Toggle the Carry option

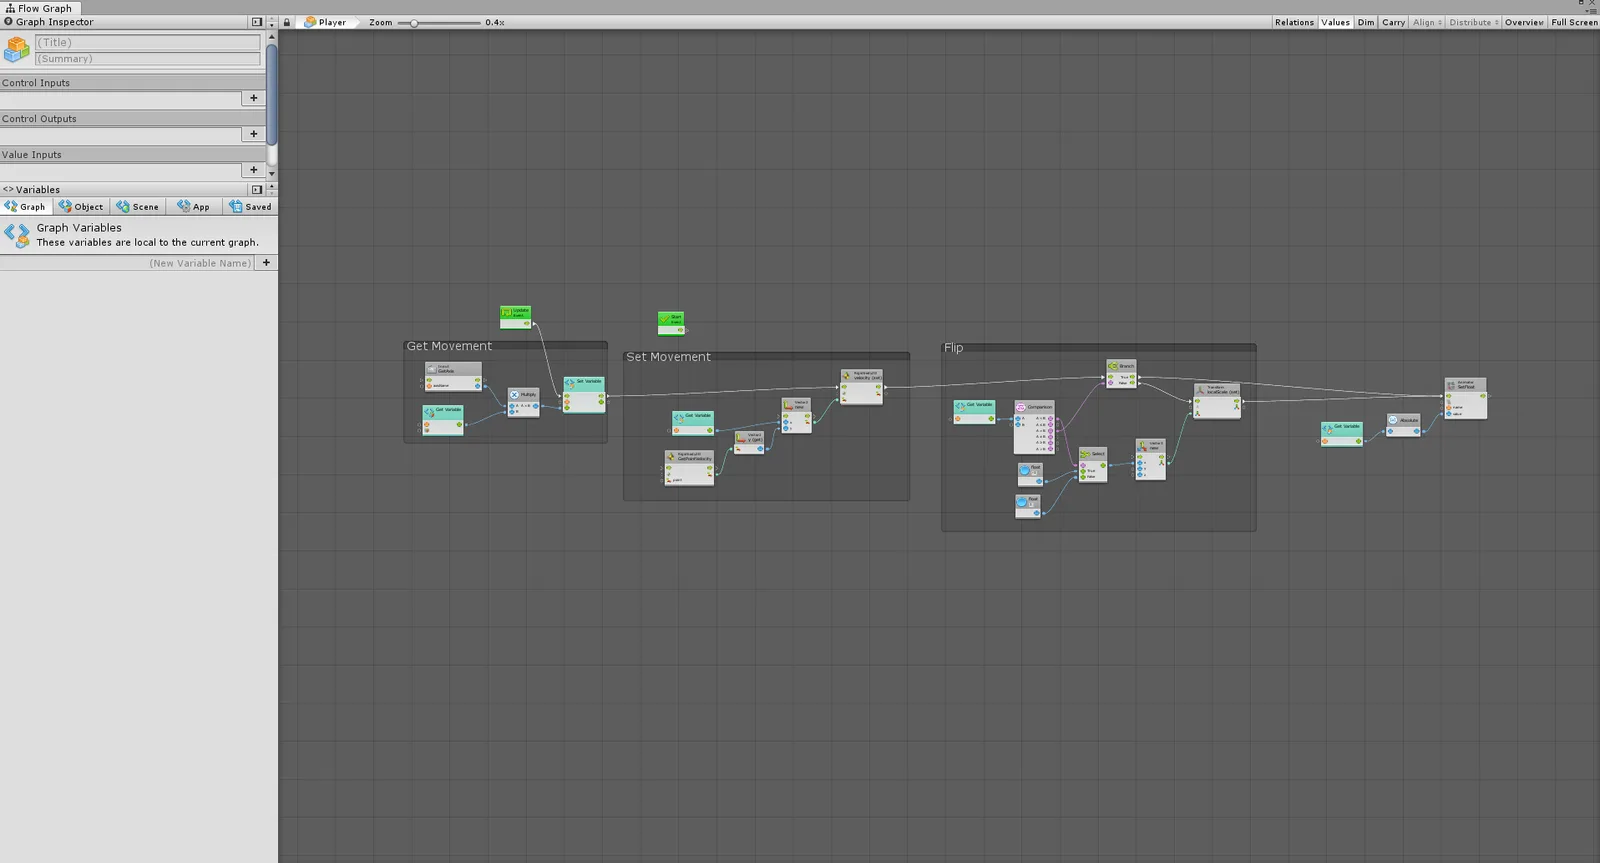tap(1393, 22)
